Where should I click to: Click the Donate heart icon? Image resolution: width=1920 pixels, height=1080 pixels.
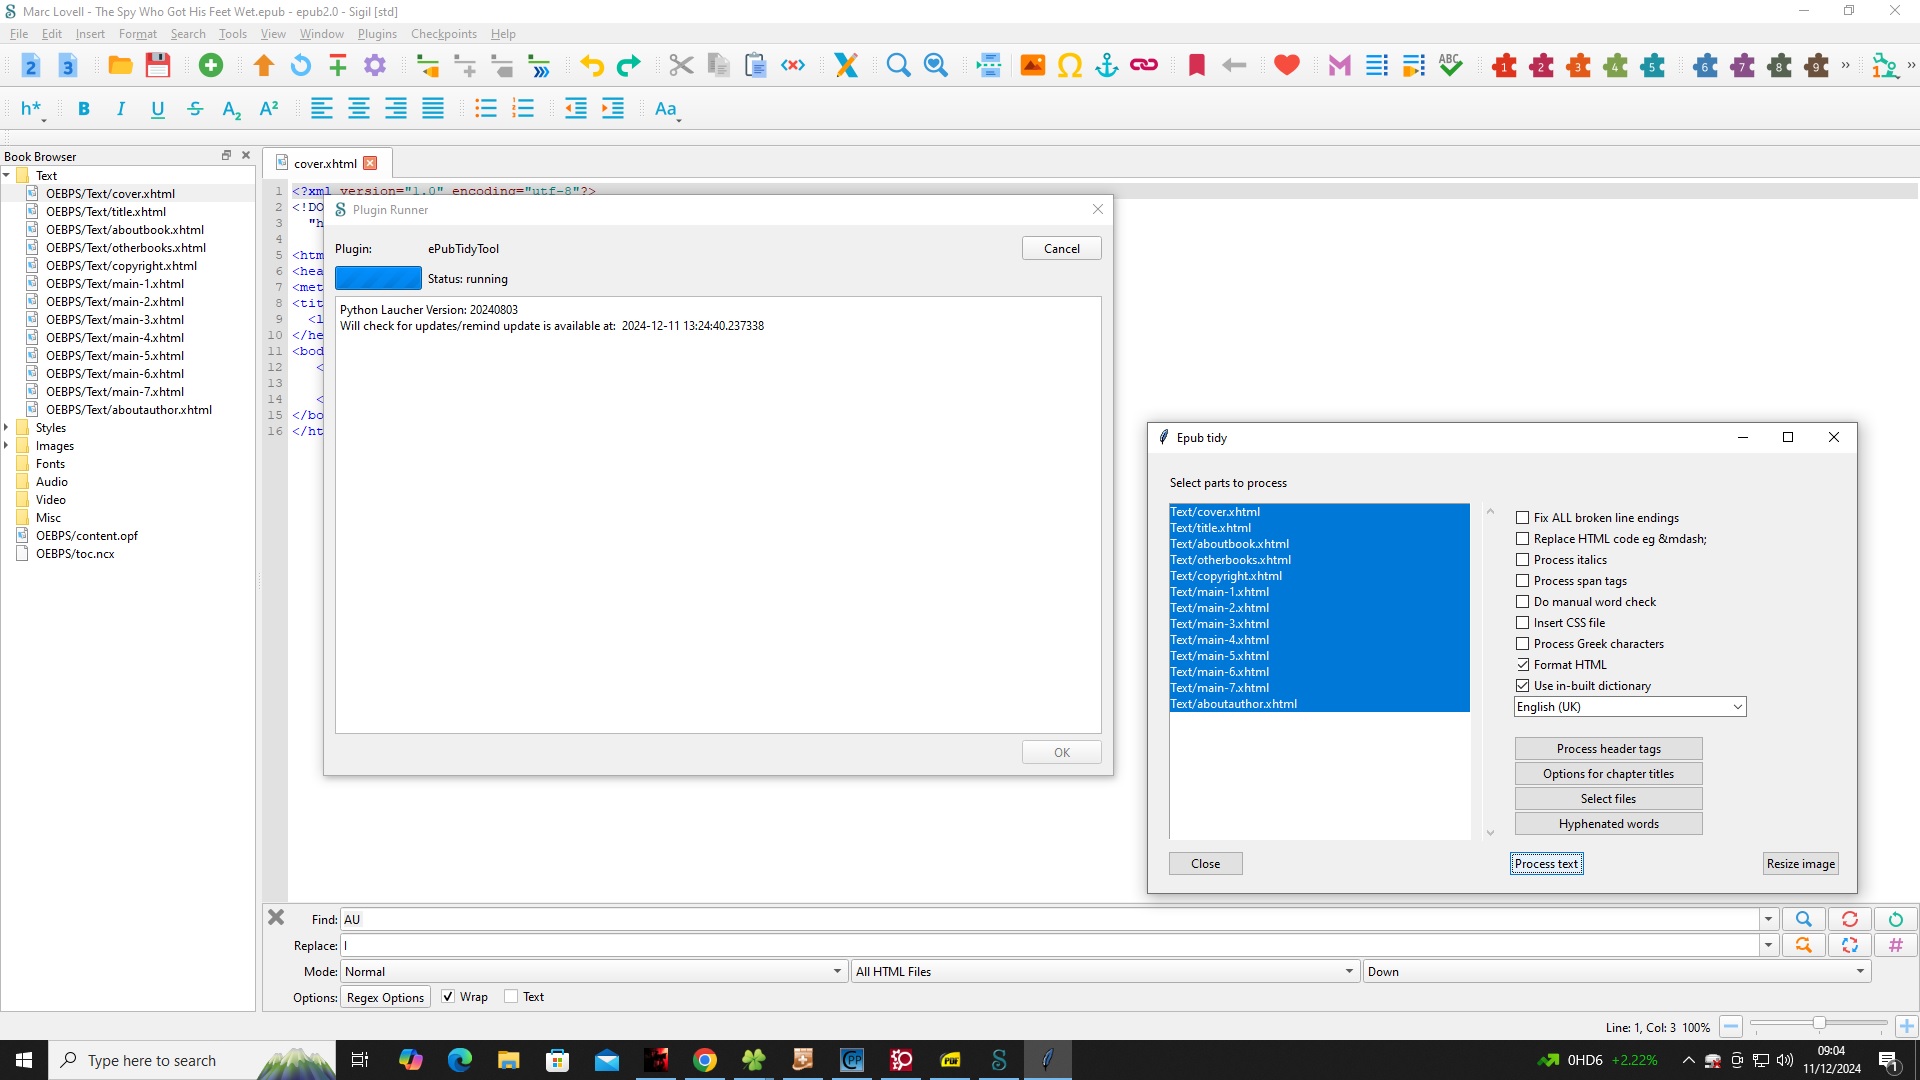point(1287,66)
